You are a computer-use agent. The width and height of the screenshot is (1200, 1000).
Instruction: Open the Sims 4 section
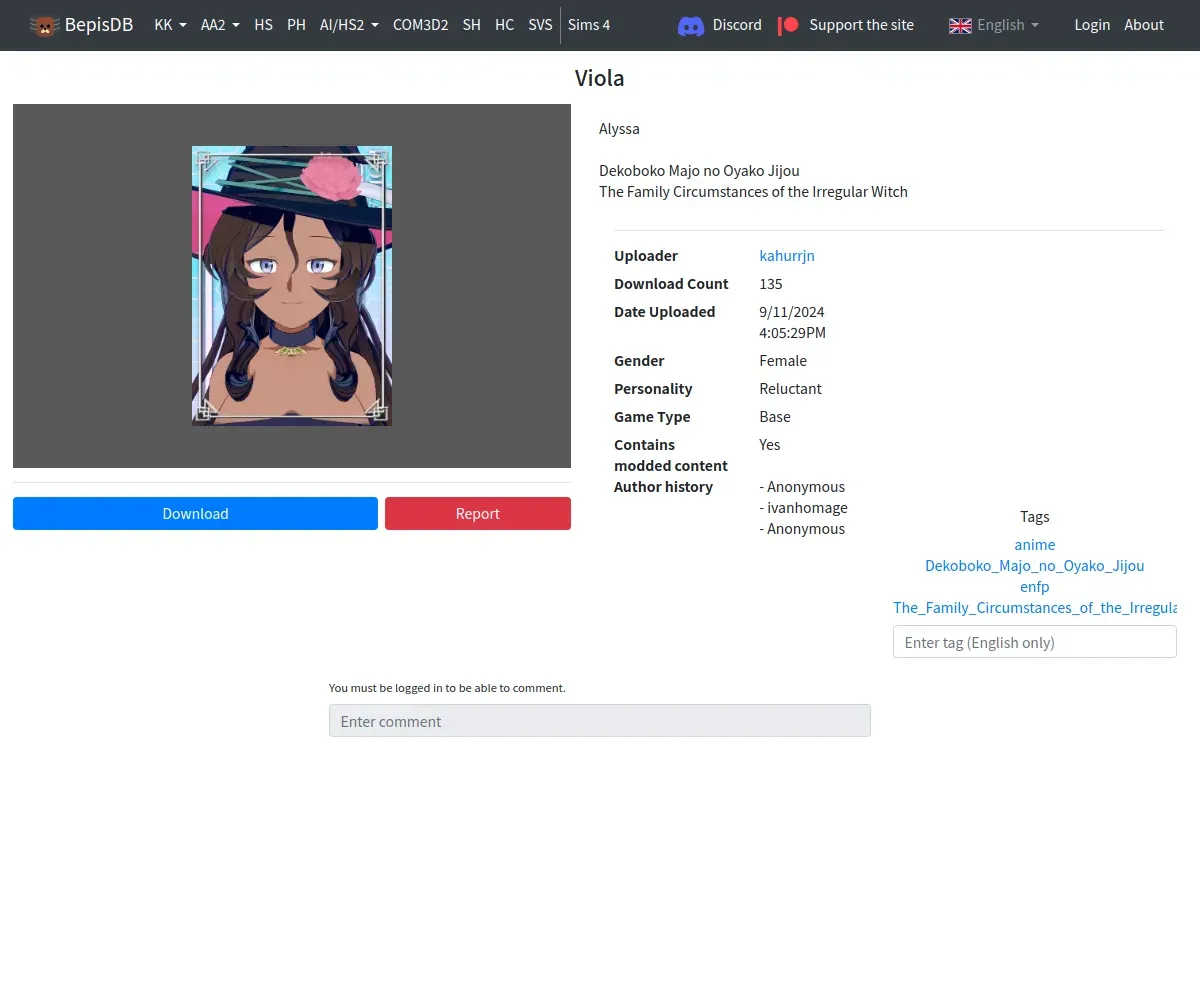[589, 25]
